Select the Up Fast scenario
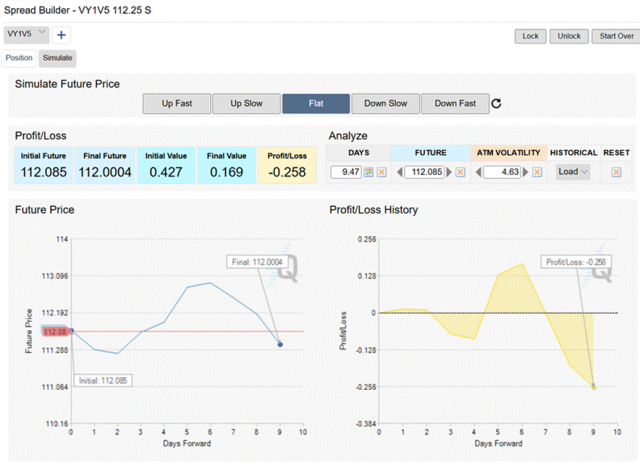Viewport: 640px width, 466px height. click(x=176, y=103)
